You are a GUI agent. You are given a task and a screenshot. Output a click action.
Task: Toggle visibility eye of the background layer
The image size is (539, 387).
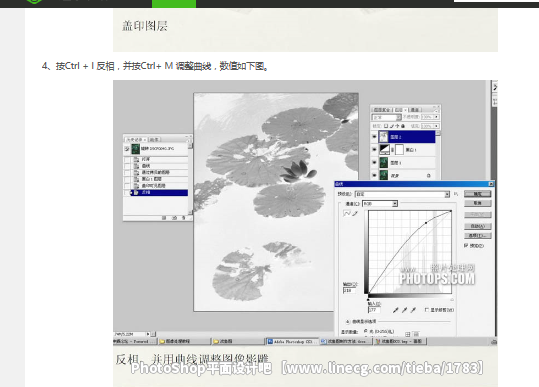pos(374,176)
